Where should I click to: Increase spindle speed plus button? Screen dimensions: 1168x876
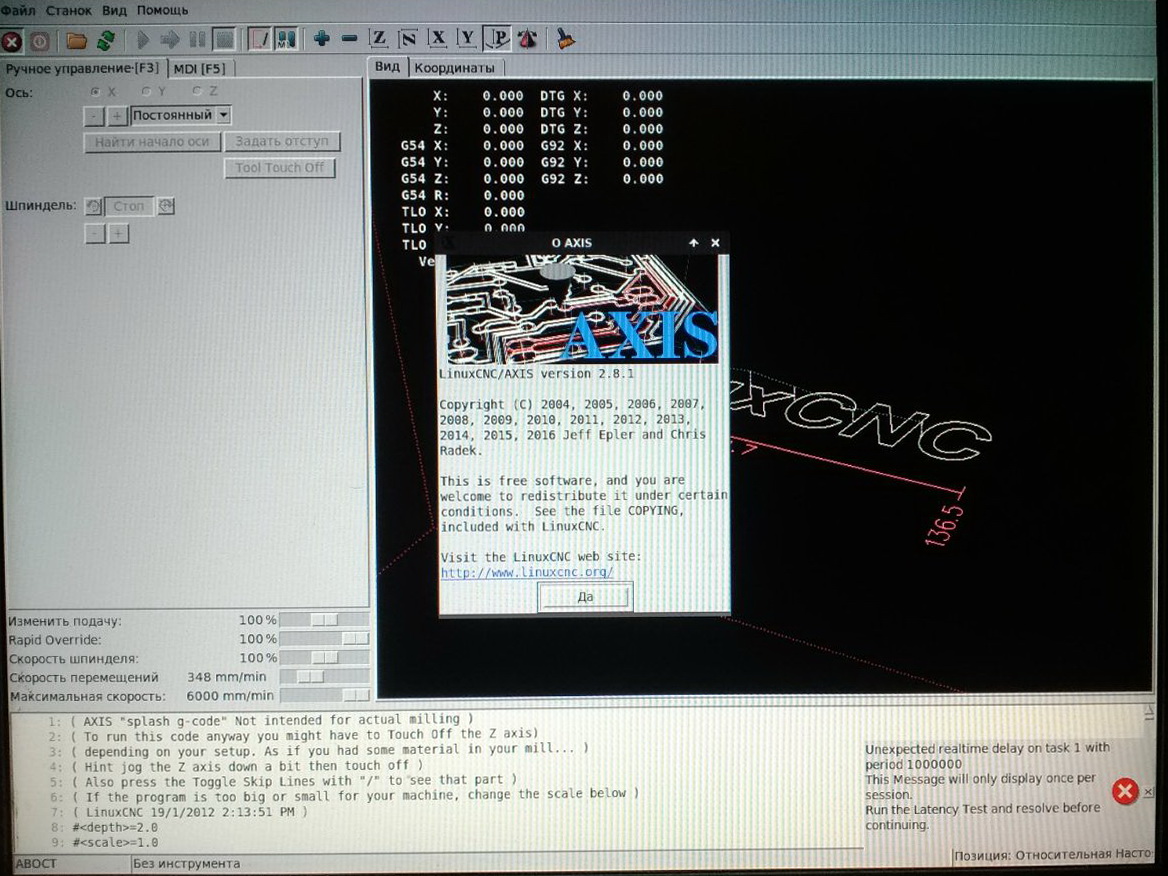(118, 234)
